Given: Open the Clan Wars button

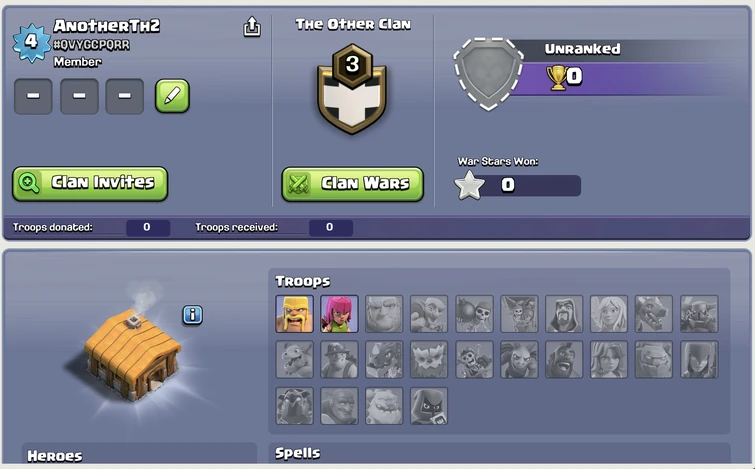Looking at the screenshot, I should point(352,184).
